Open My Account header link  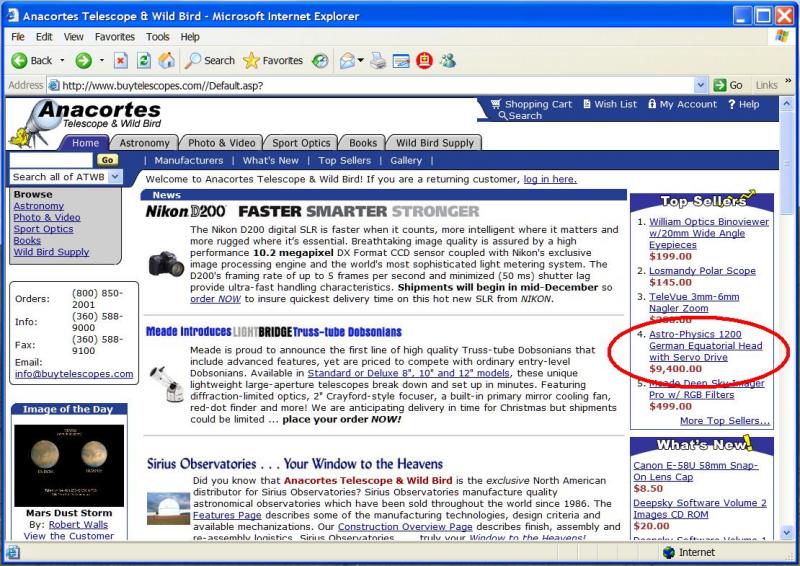682,104
